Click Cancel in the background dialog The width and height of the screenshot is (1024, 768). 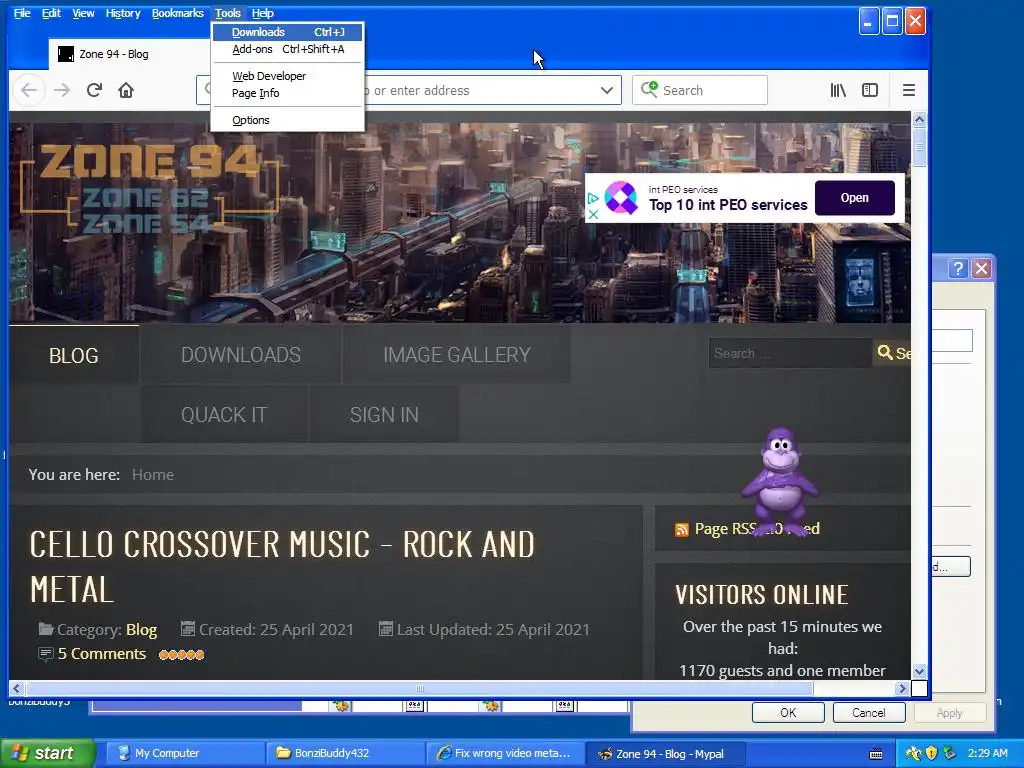[x=869, y=712]
